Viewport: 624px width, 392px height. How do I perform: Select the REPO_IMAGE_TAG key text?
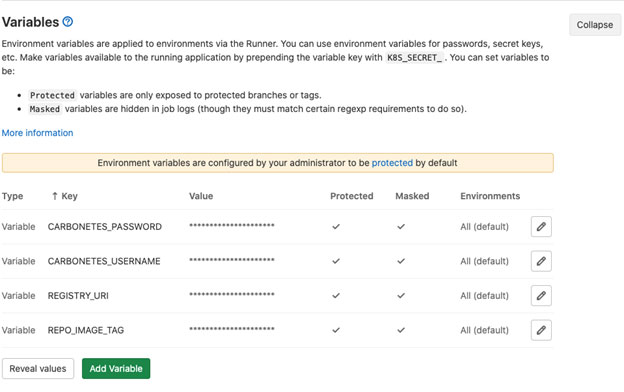point(86,330)
